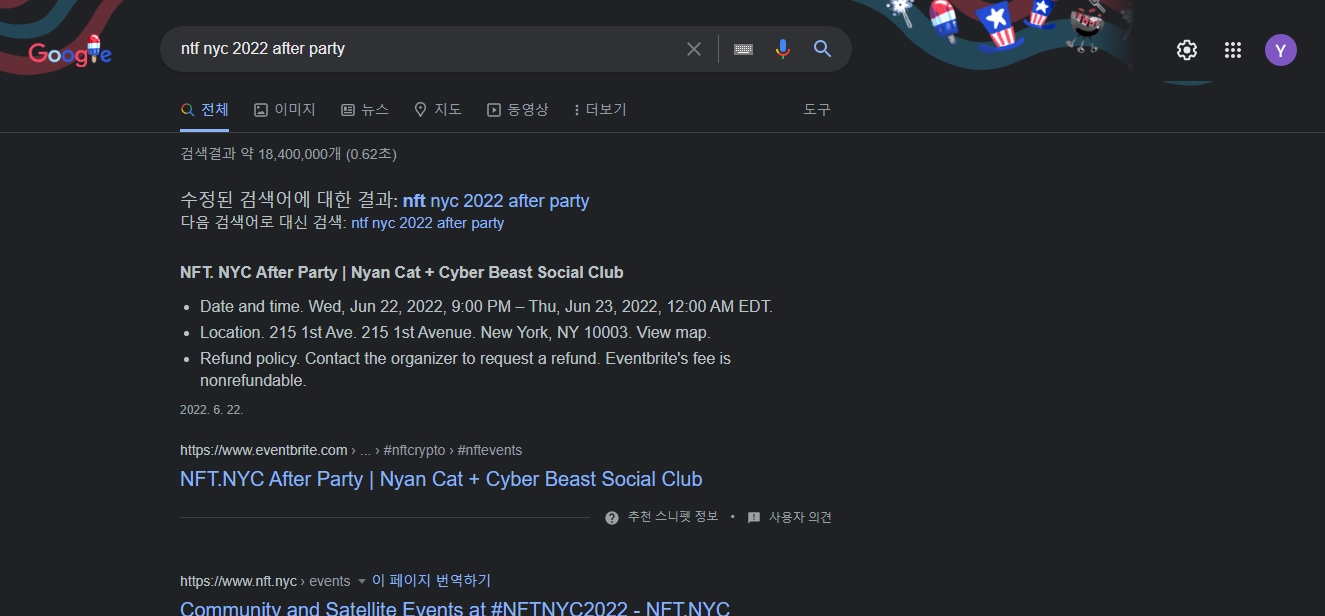Select the 전체 results tab
The image size is (1325, 616).
tap(205, 110)
